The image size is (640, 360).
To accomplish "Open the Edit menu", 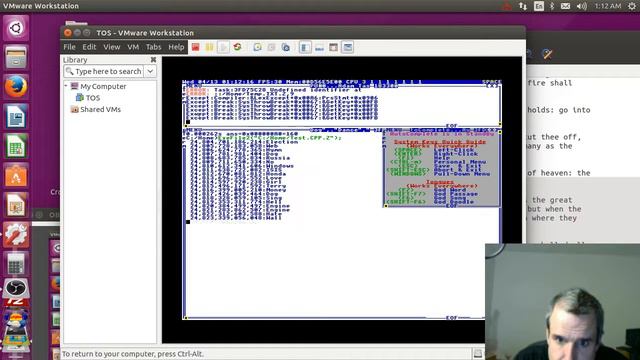I will pyautogui.click(x=89, y=47).
